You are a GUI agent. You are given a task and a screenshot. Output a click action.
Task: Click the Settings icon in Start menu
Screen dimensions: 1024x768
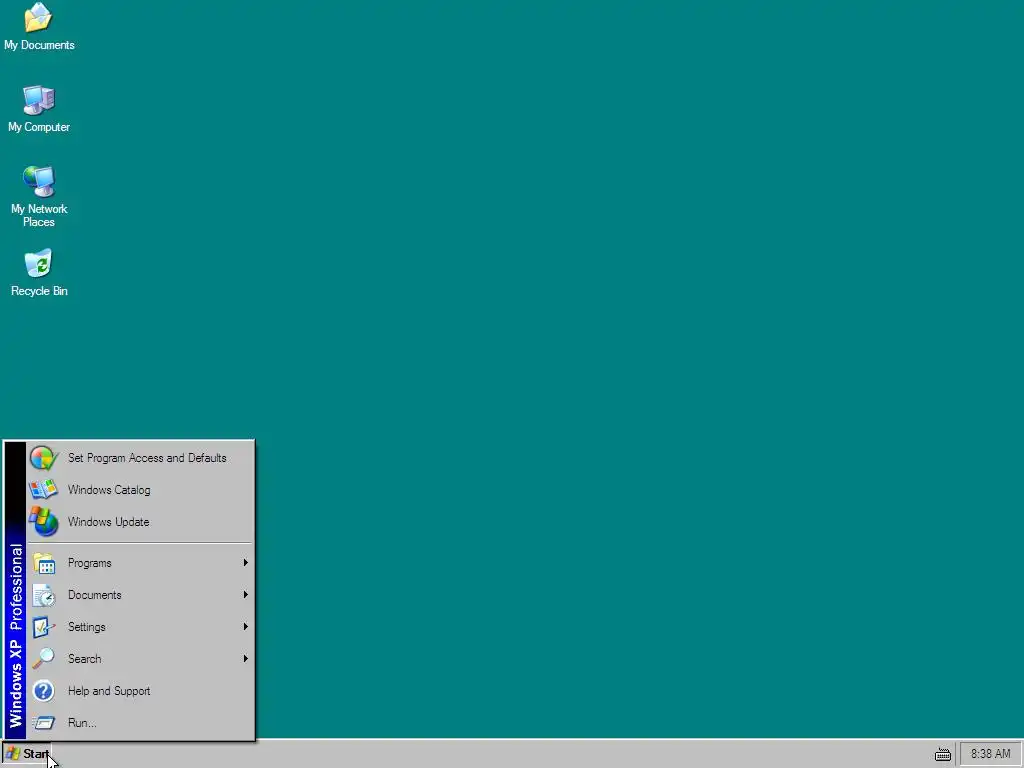click(44, 627)
